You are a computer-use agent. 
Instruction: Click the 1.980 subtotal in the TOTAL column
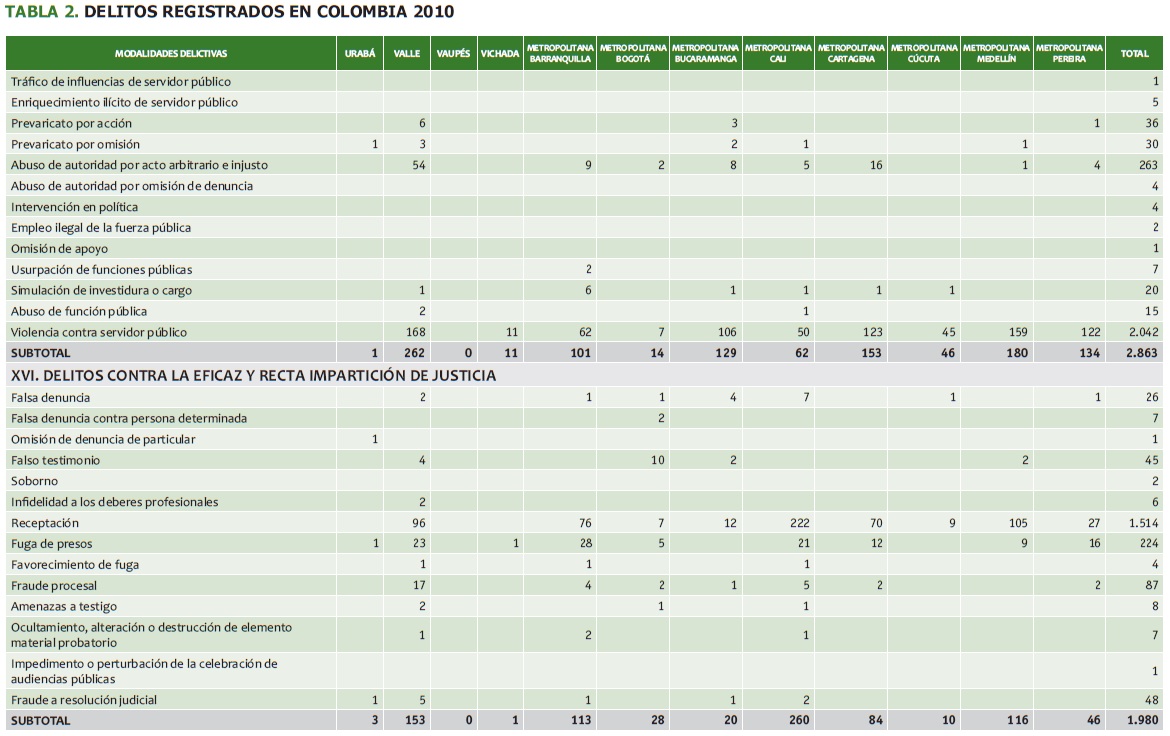click(1141, 720)
